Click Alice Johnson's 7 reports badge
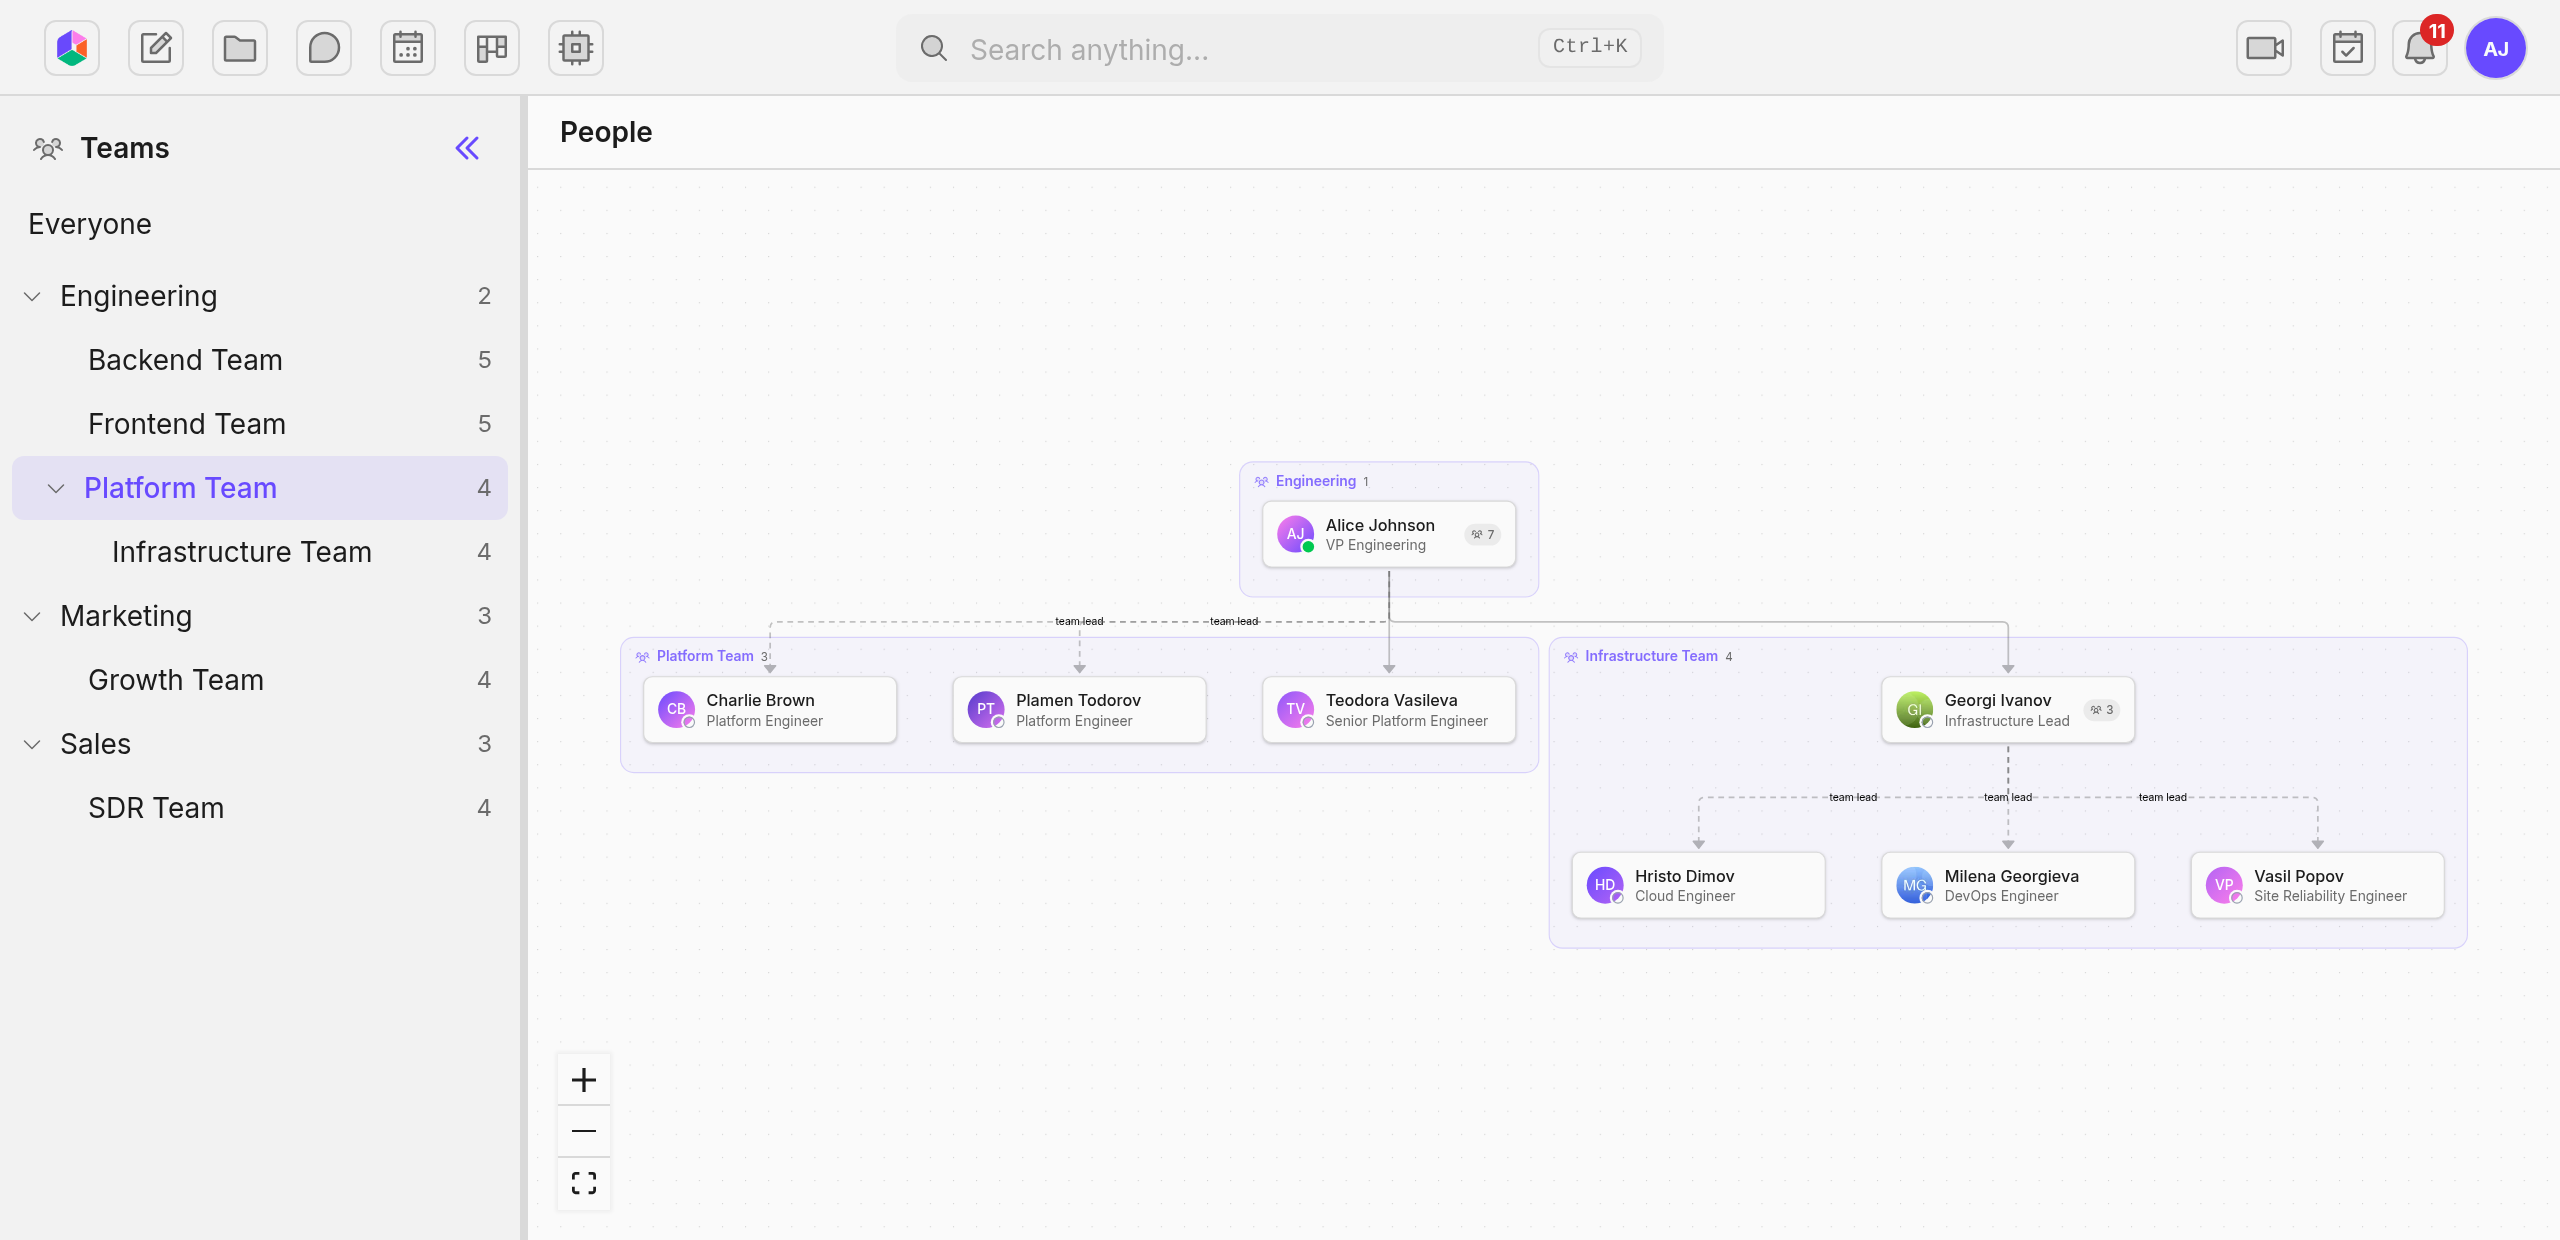The height and width of the screenshot is (1240, 2560). 1483,534
